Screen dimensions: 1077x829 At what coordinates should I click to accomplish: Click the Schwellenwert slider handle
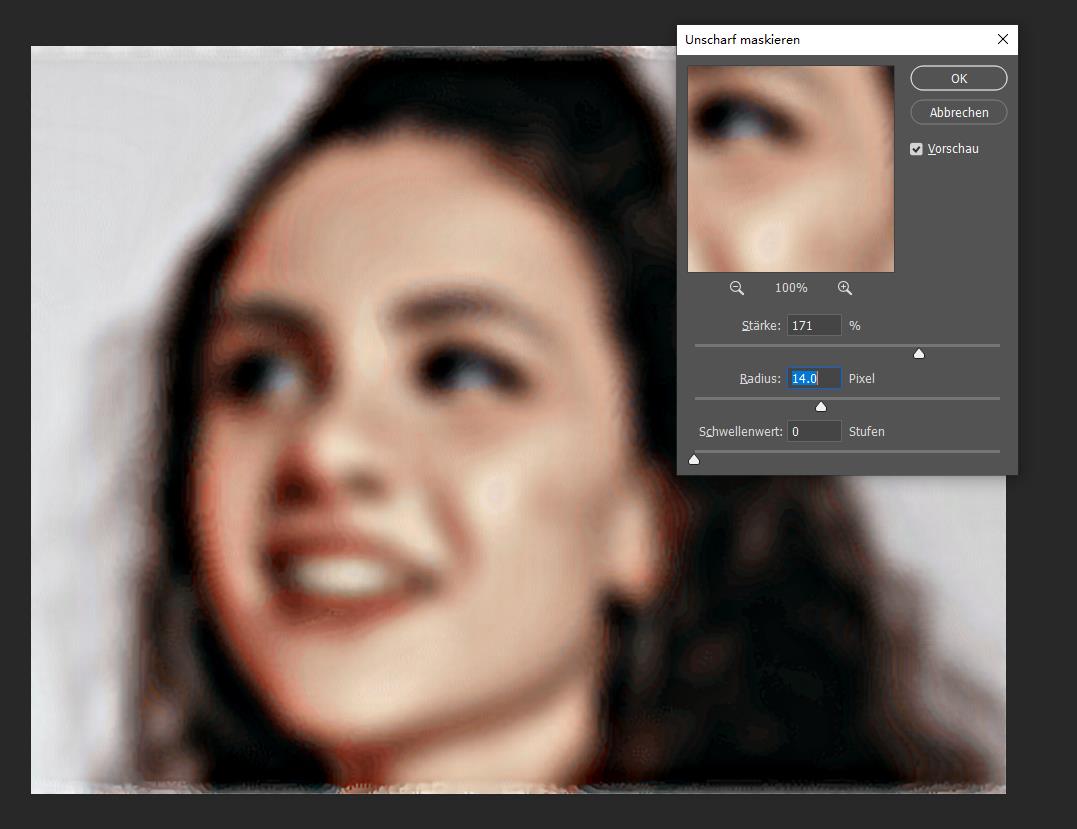(695, 459)
